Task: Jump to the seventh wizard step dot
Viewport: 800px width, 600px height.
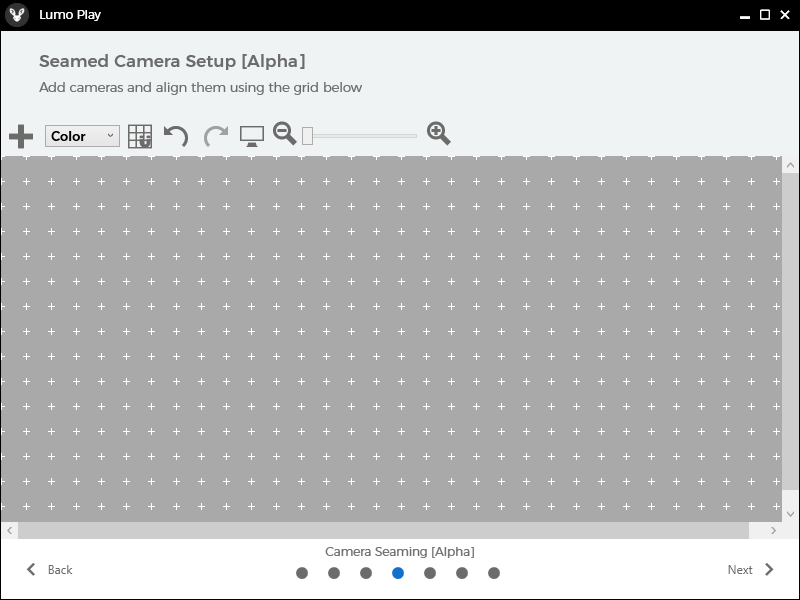Action: point(494,573)
